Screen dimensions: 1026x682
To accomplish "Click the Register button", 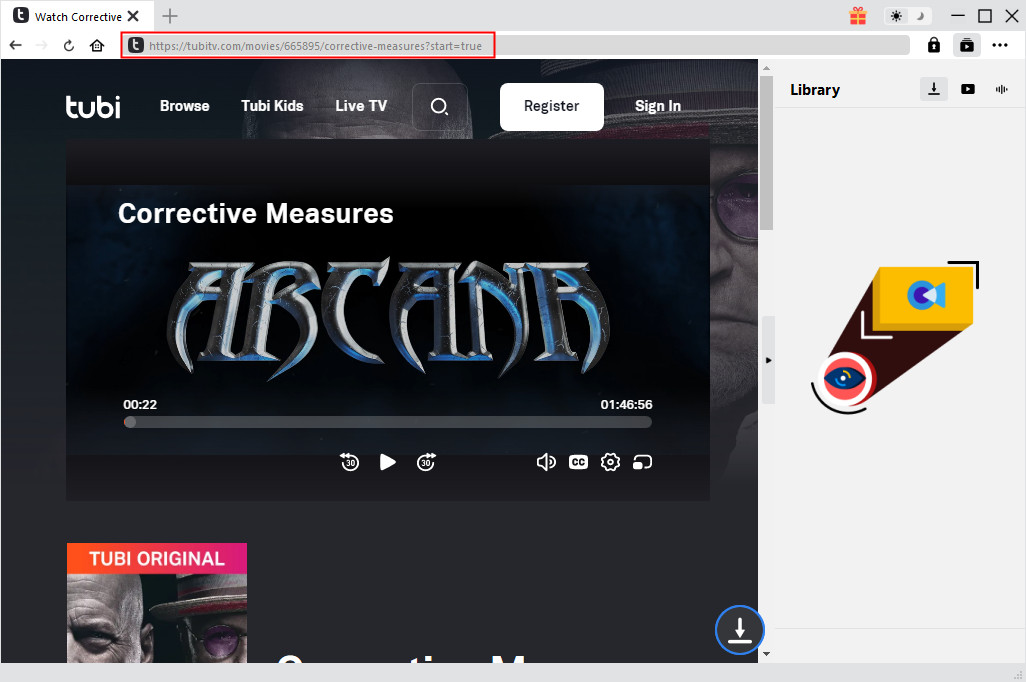I will (551, 106).
